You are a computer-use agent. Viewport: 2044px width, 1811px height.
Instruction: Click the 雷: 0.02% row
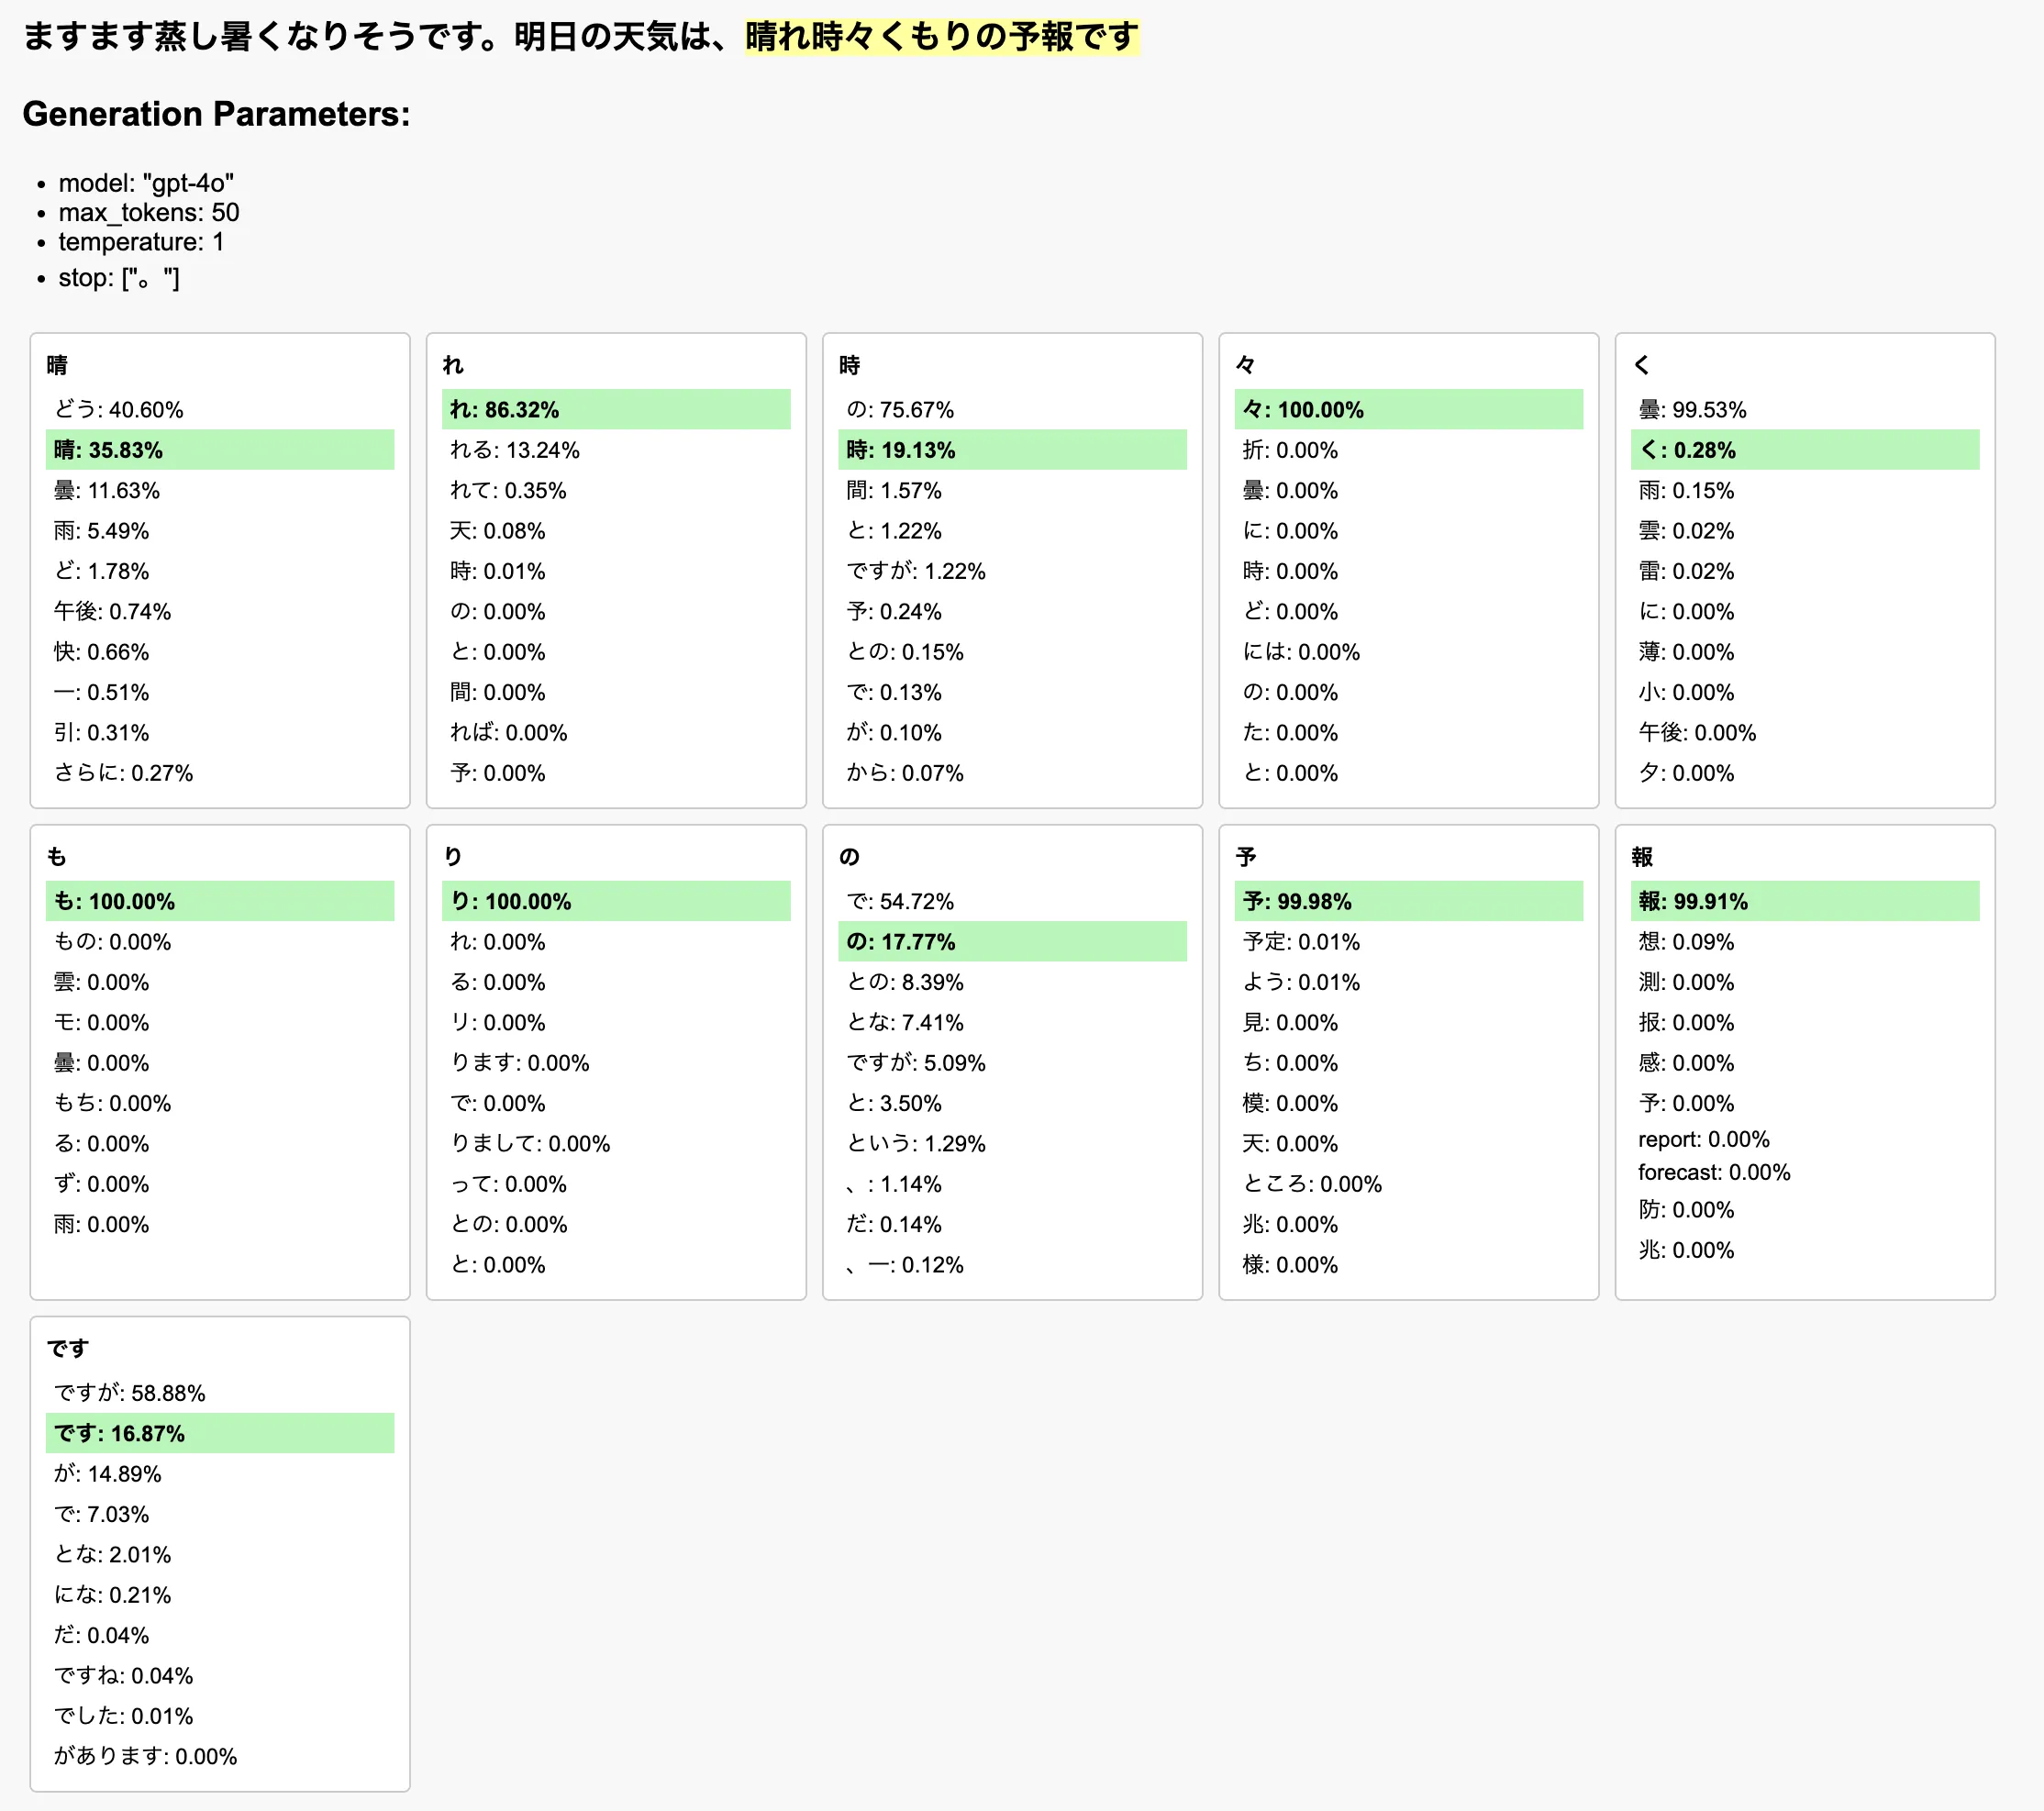[1805, 571]
